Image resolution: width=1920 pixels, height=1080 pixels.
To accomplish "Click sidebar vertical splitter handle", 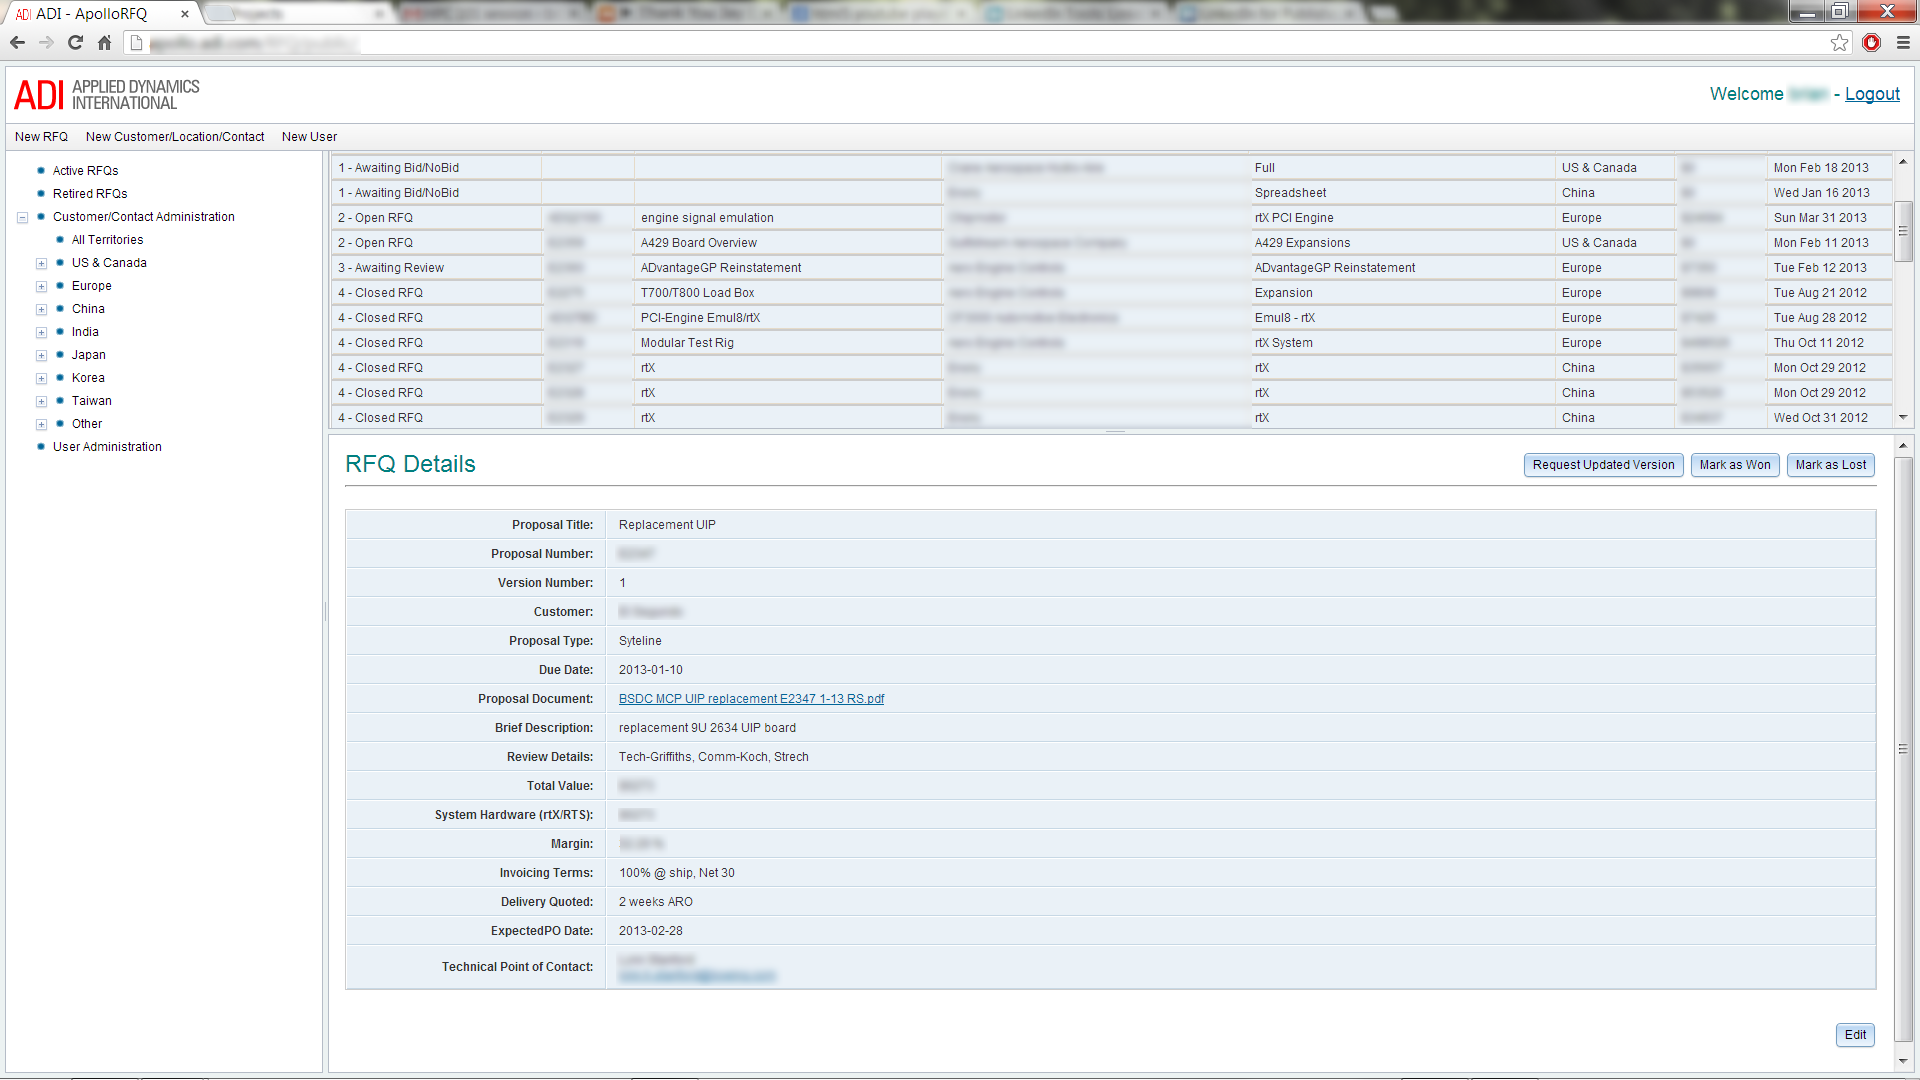I will (x=325, y=612).
